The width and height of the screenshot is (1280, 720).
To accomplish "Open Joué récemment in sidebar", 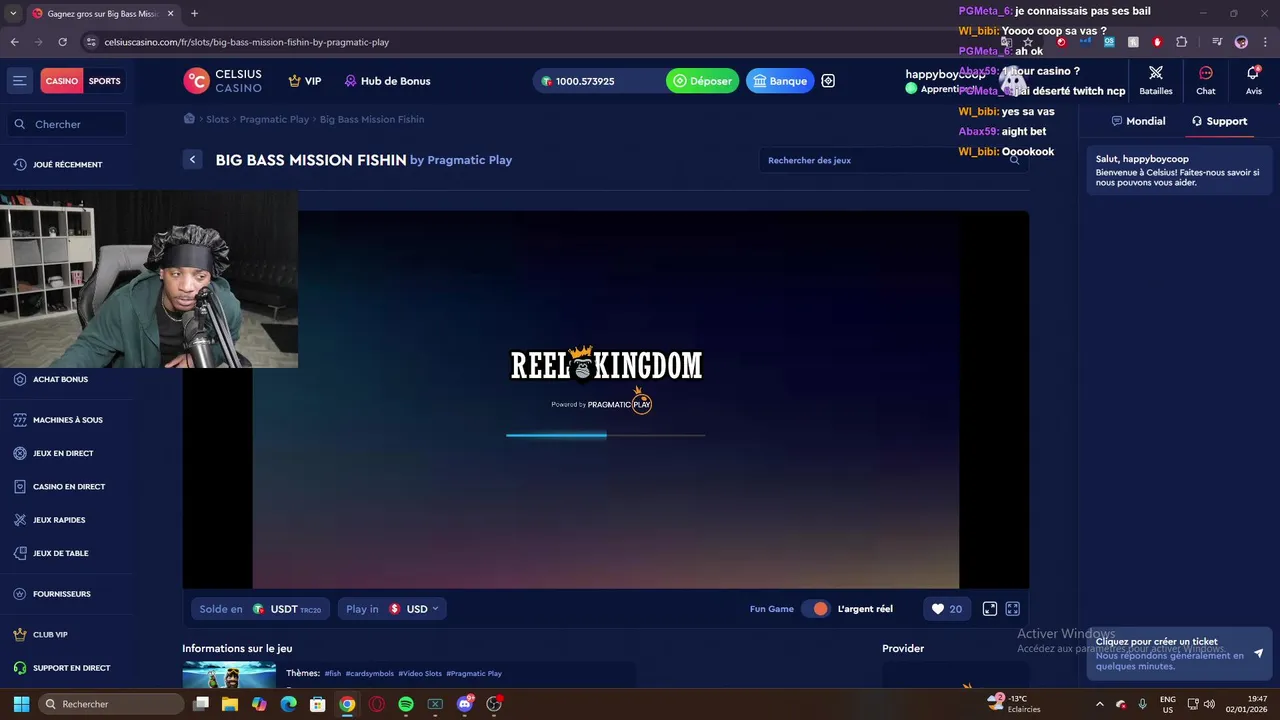I will tap(66, 164).
